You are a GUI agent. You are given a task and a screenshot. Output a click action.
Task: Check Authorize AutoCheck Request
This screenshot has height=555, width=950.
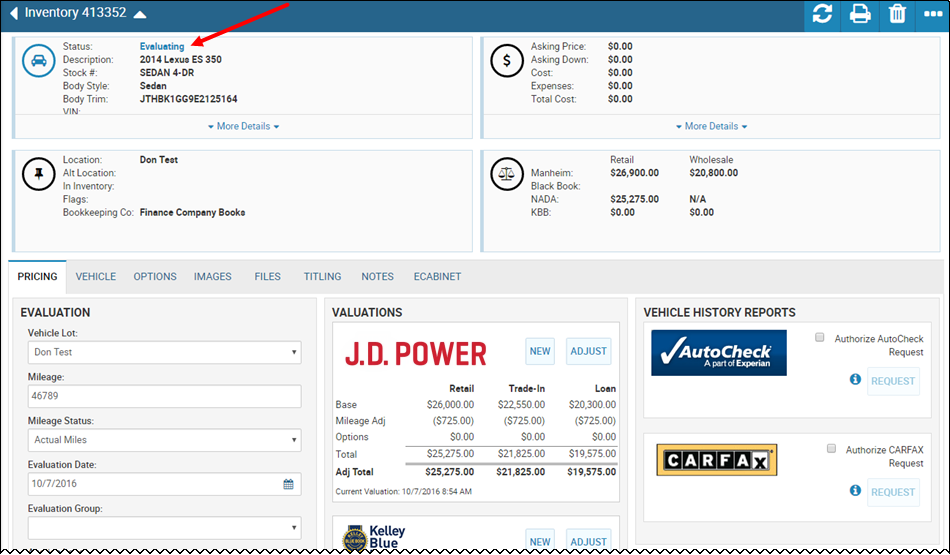pos(820,337)
